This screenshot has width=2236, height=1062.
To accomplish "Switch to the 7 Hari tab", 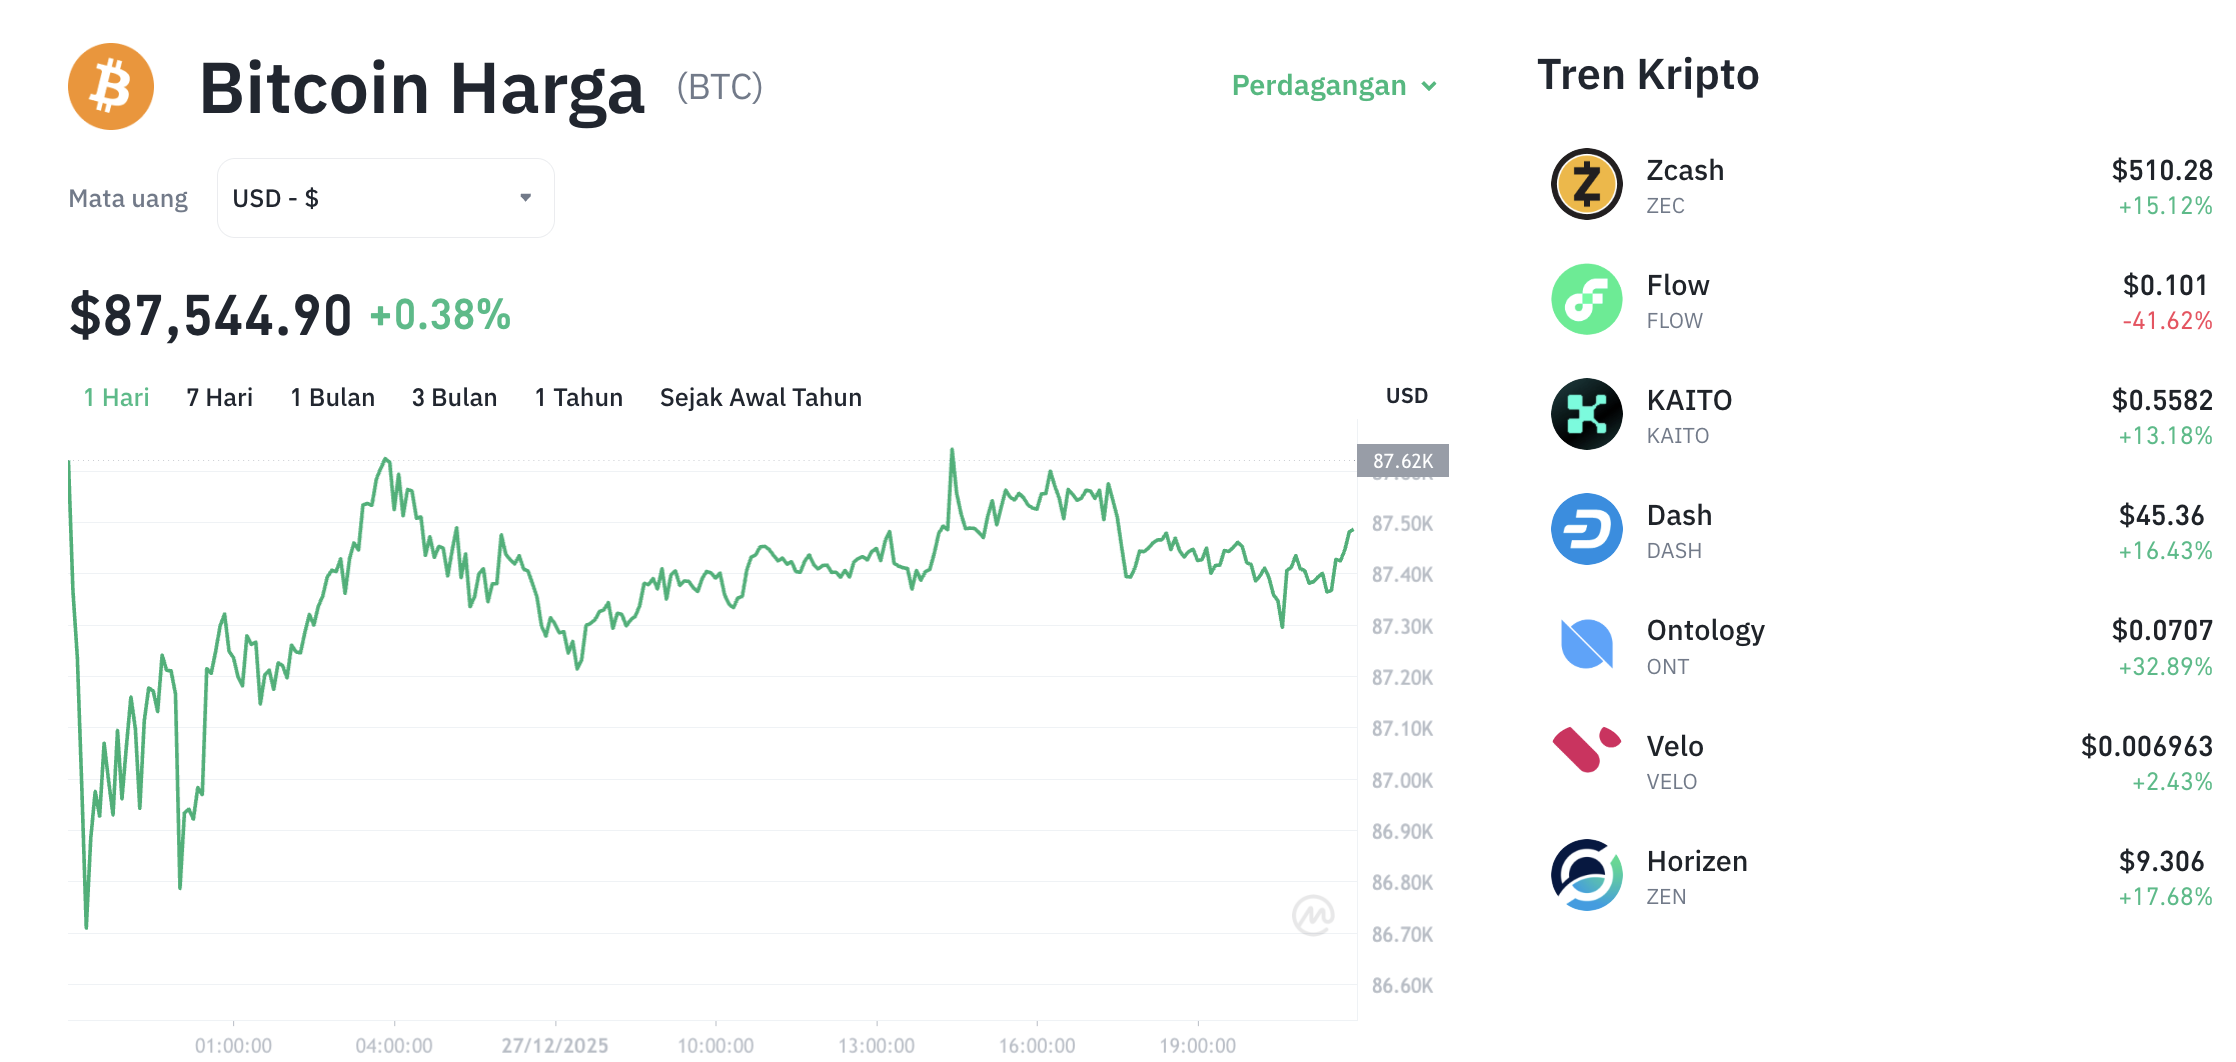I will pos(219,397).
